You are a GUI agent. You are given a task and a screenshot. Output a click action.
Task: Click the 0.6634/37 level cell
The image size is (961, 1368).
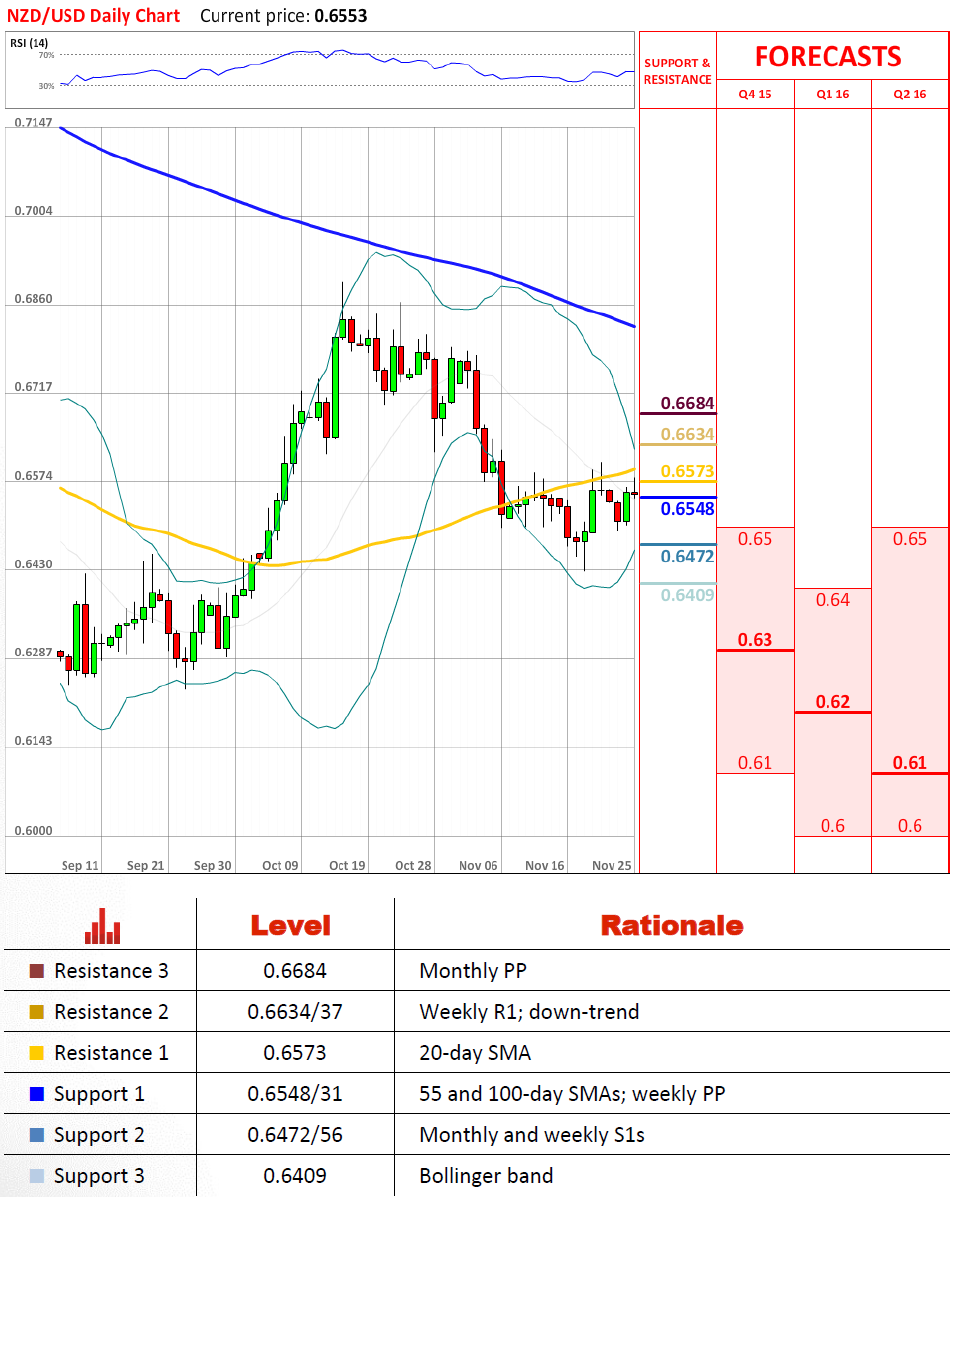[x=295, y=1012]
